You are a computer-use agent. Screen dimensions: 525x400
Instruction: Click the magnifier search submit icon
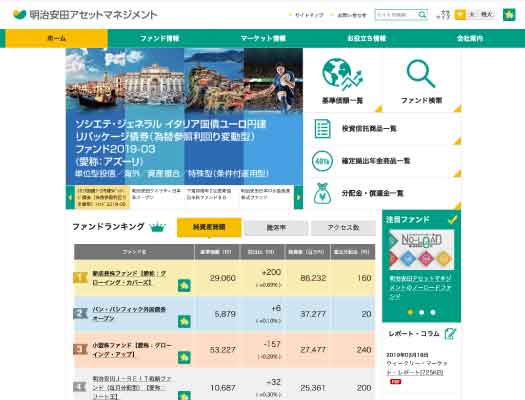point(422,15)
